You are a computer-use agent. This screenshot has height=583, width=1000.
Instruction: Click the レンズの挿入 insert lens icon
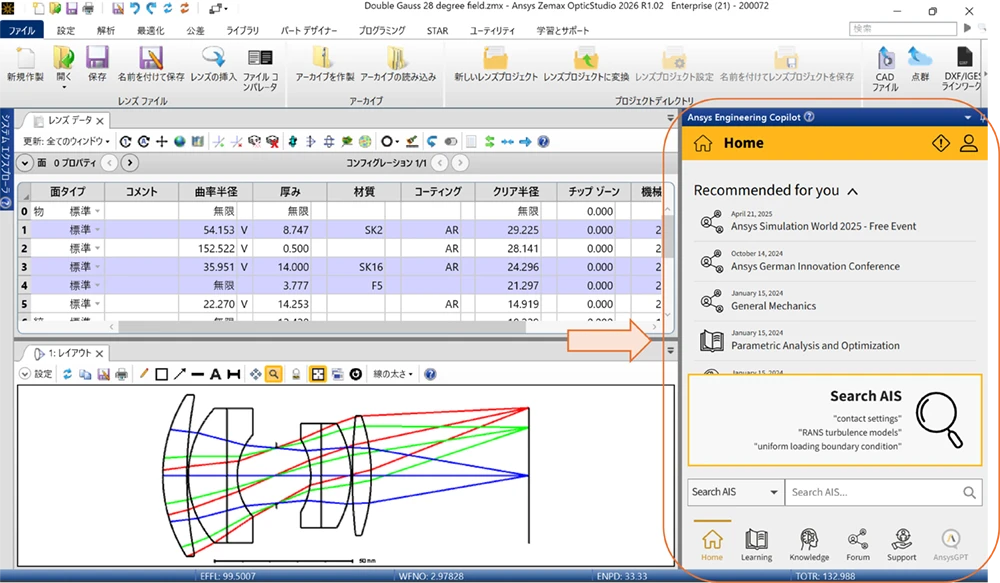tap(213, 57)
